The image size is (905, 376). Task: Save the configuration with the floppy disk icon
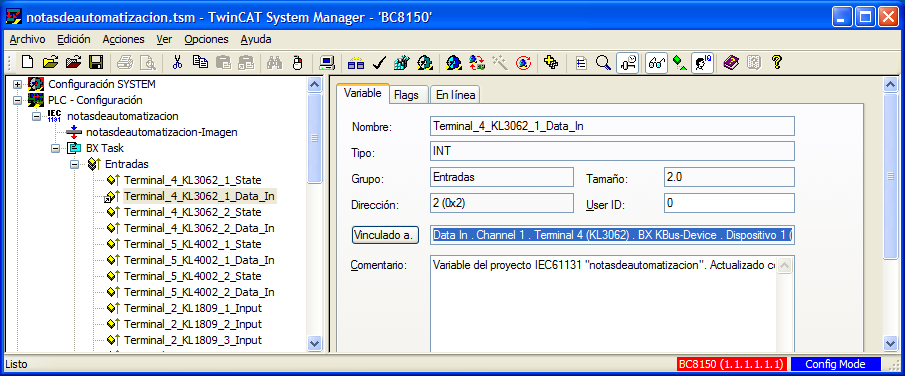pyautogui.click(x=95, y=62)
